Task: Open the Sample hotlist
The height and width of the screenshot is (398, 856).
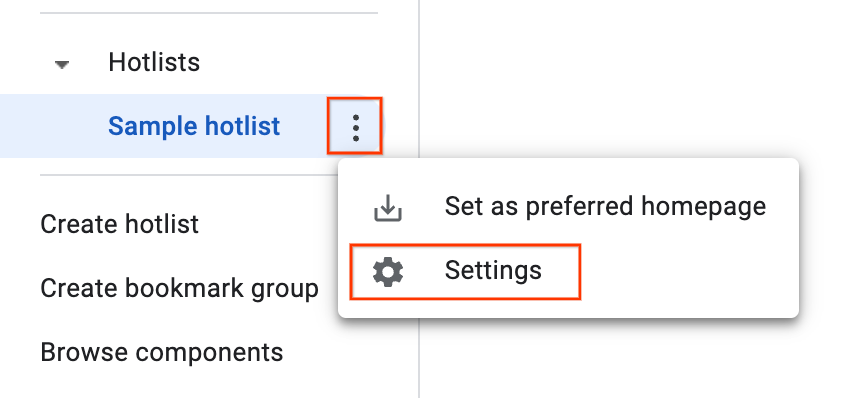Action: (194, 126)
